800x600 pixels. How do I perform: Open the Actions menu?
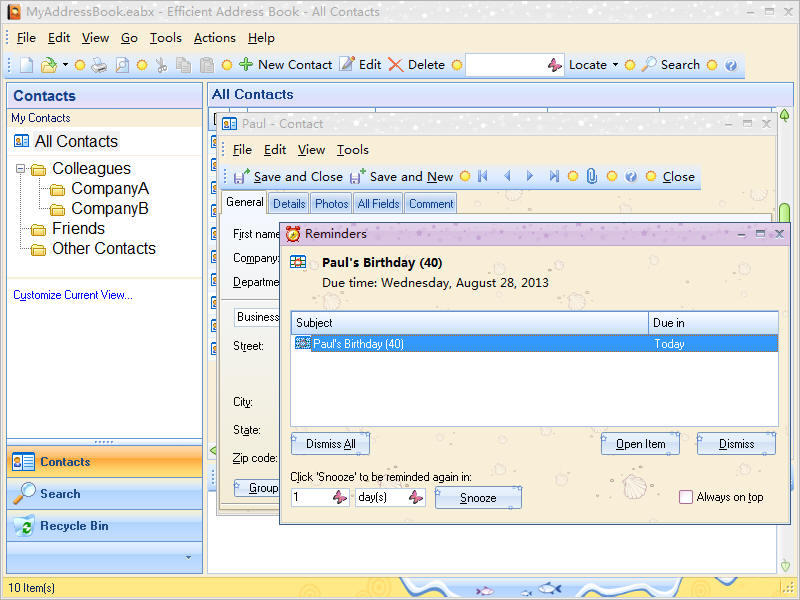tap(214, 38)
